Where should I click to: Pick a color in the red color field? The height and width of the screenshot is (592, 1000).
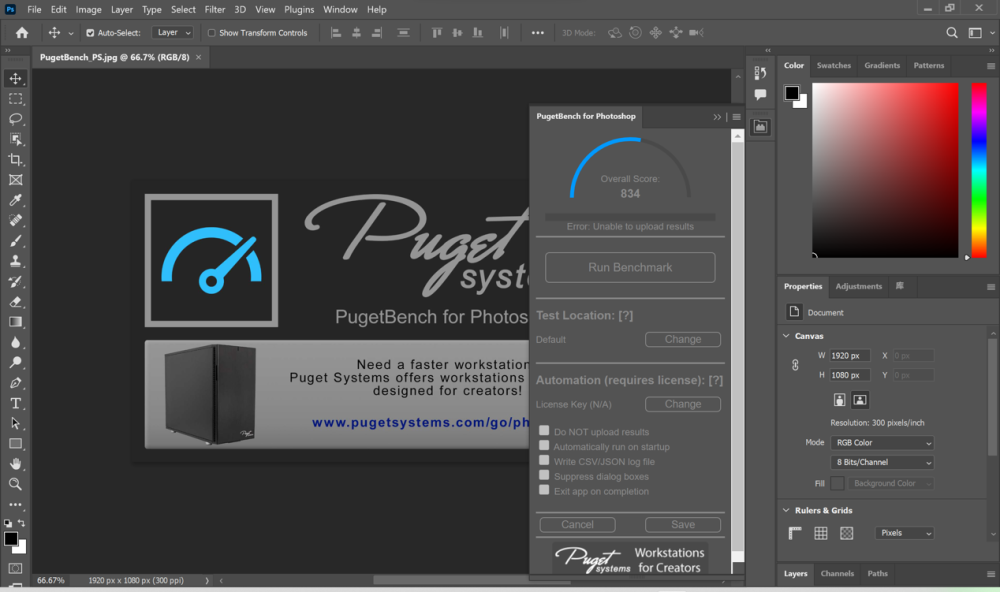(885, 170)
